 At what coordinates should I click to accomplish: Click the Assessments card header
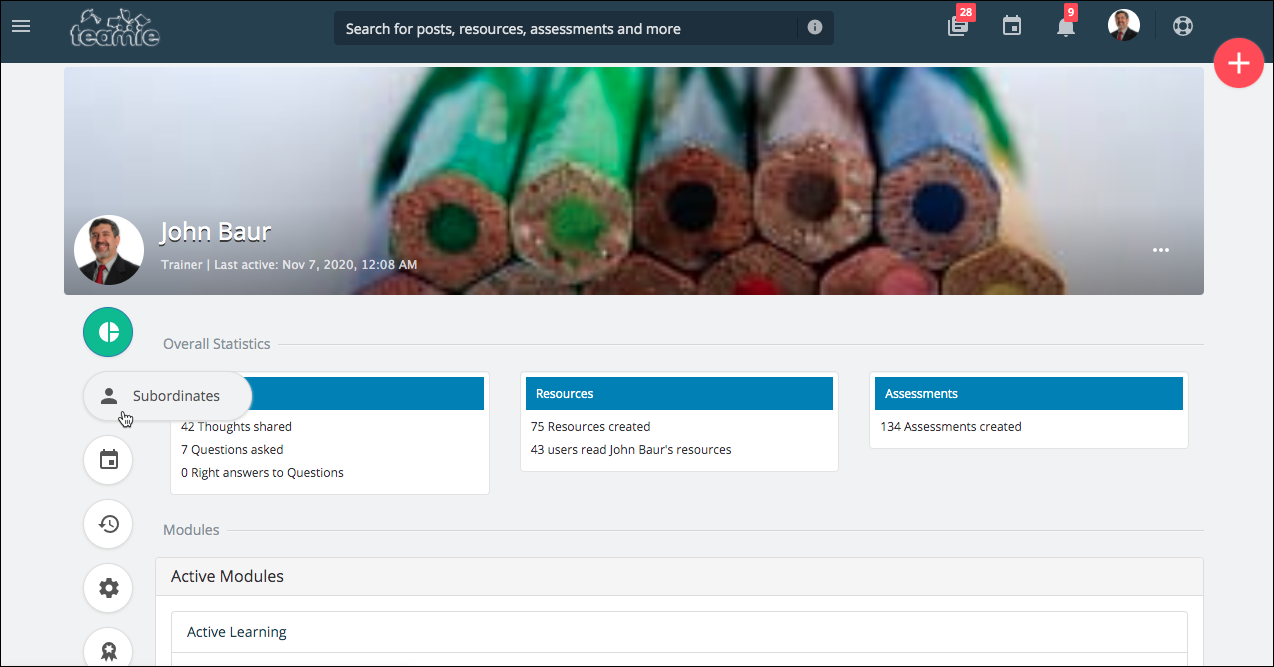(x=1029, y=394)
